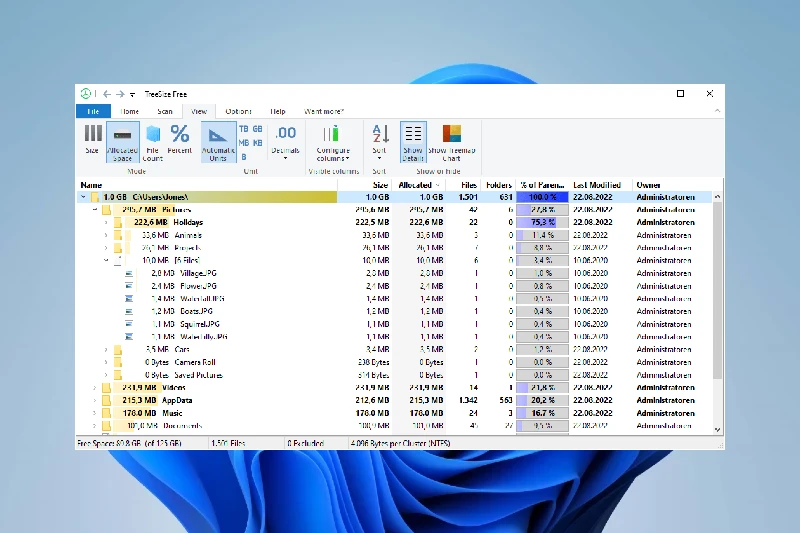The width and height of the screenshot is (800, 533).
Task: Toggle Automatic Units
Action: 218,142
